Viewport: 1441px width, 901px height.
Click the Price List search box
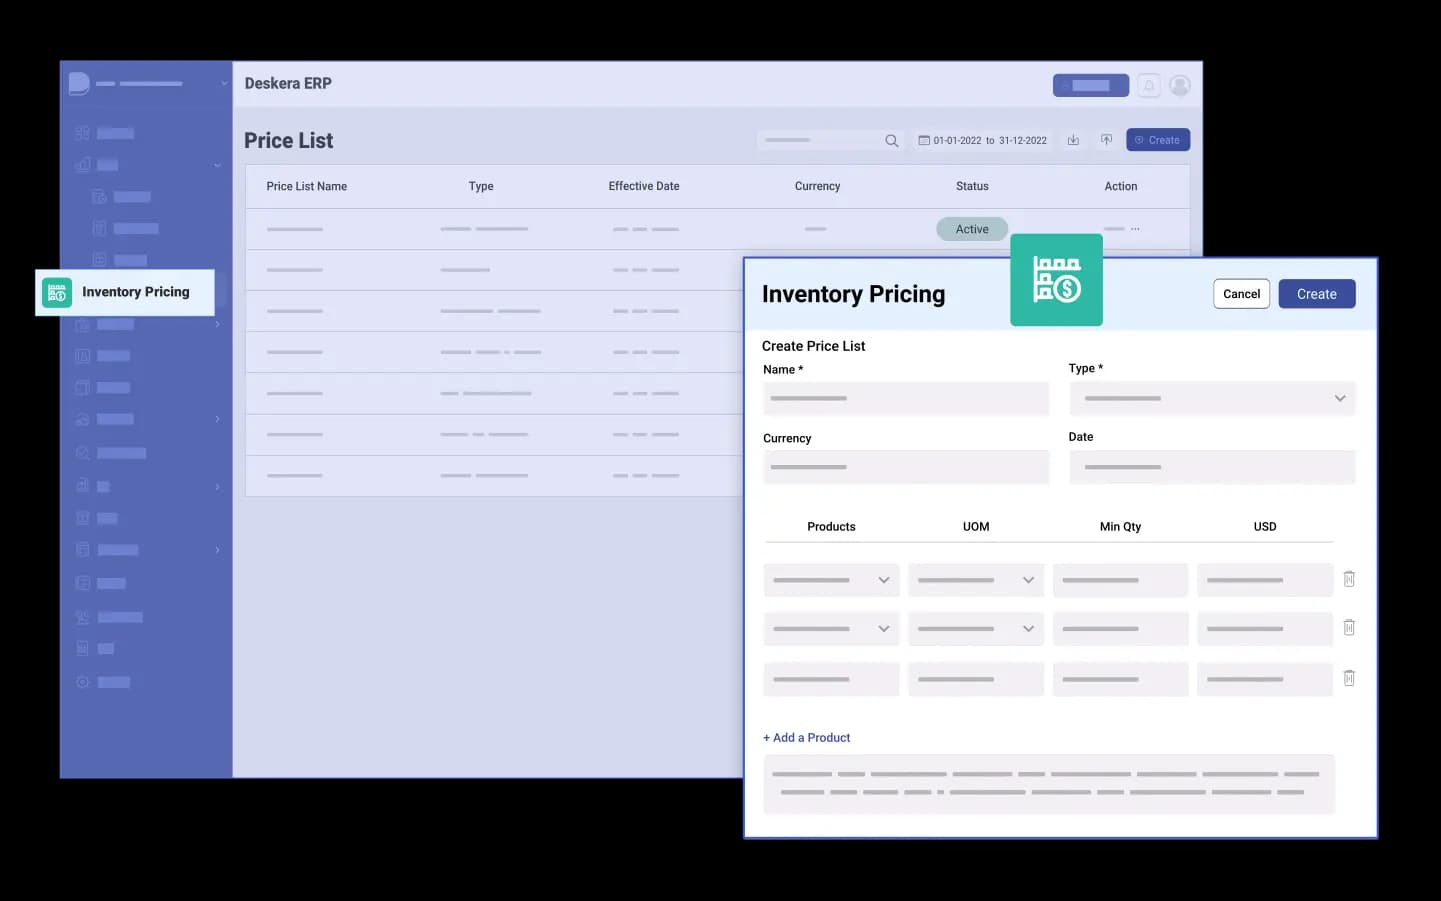830,140
